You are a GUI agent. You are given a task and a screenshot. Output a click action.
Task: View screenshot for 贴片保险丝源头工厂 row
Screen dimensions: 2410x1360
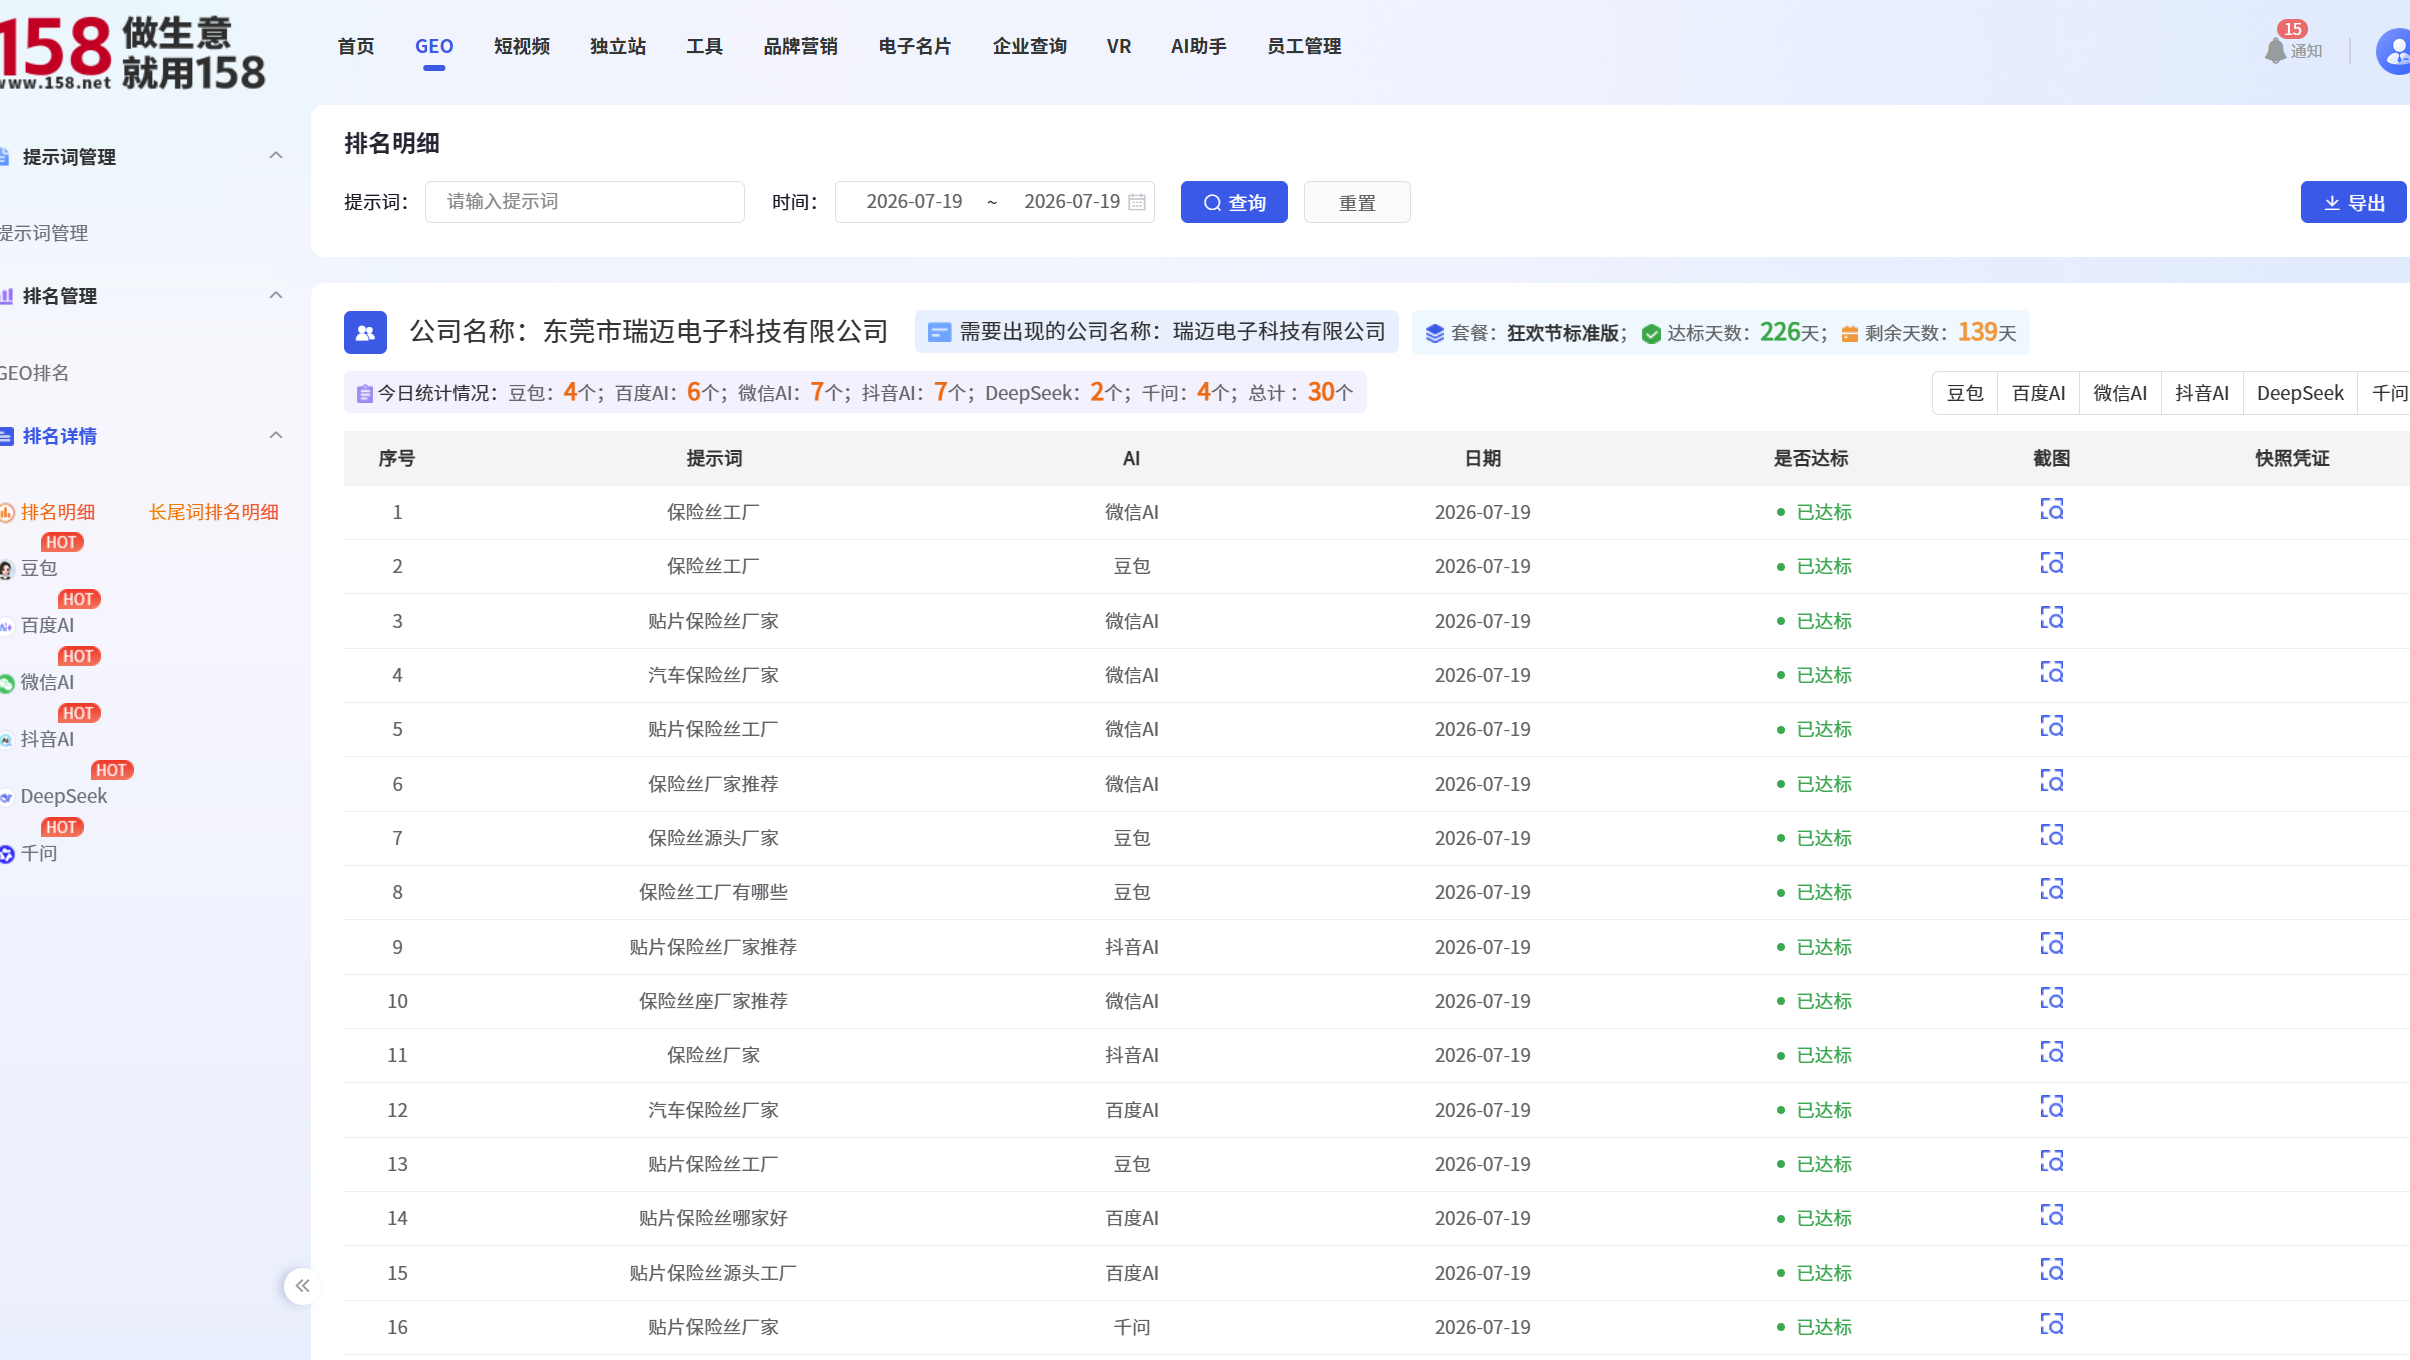coord(2051,1271)
